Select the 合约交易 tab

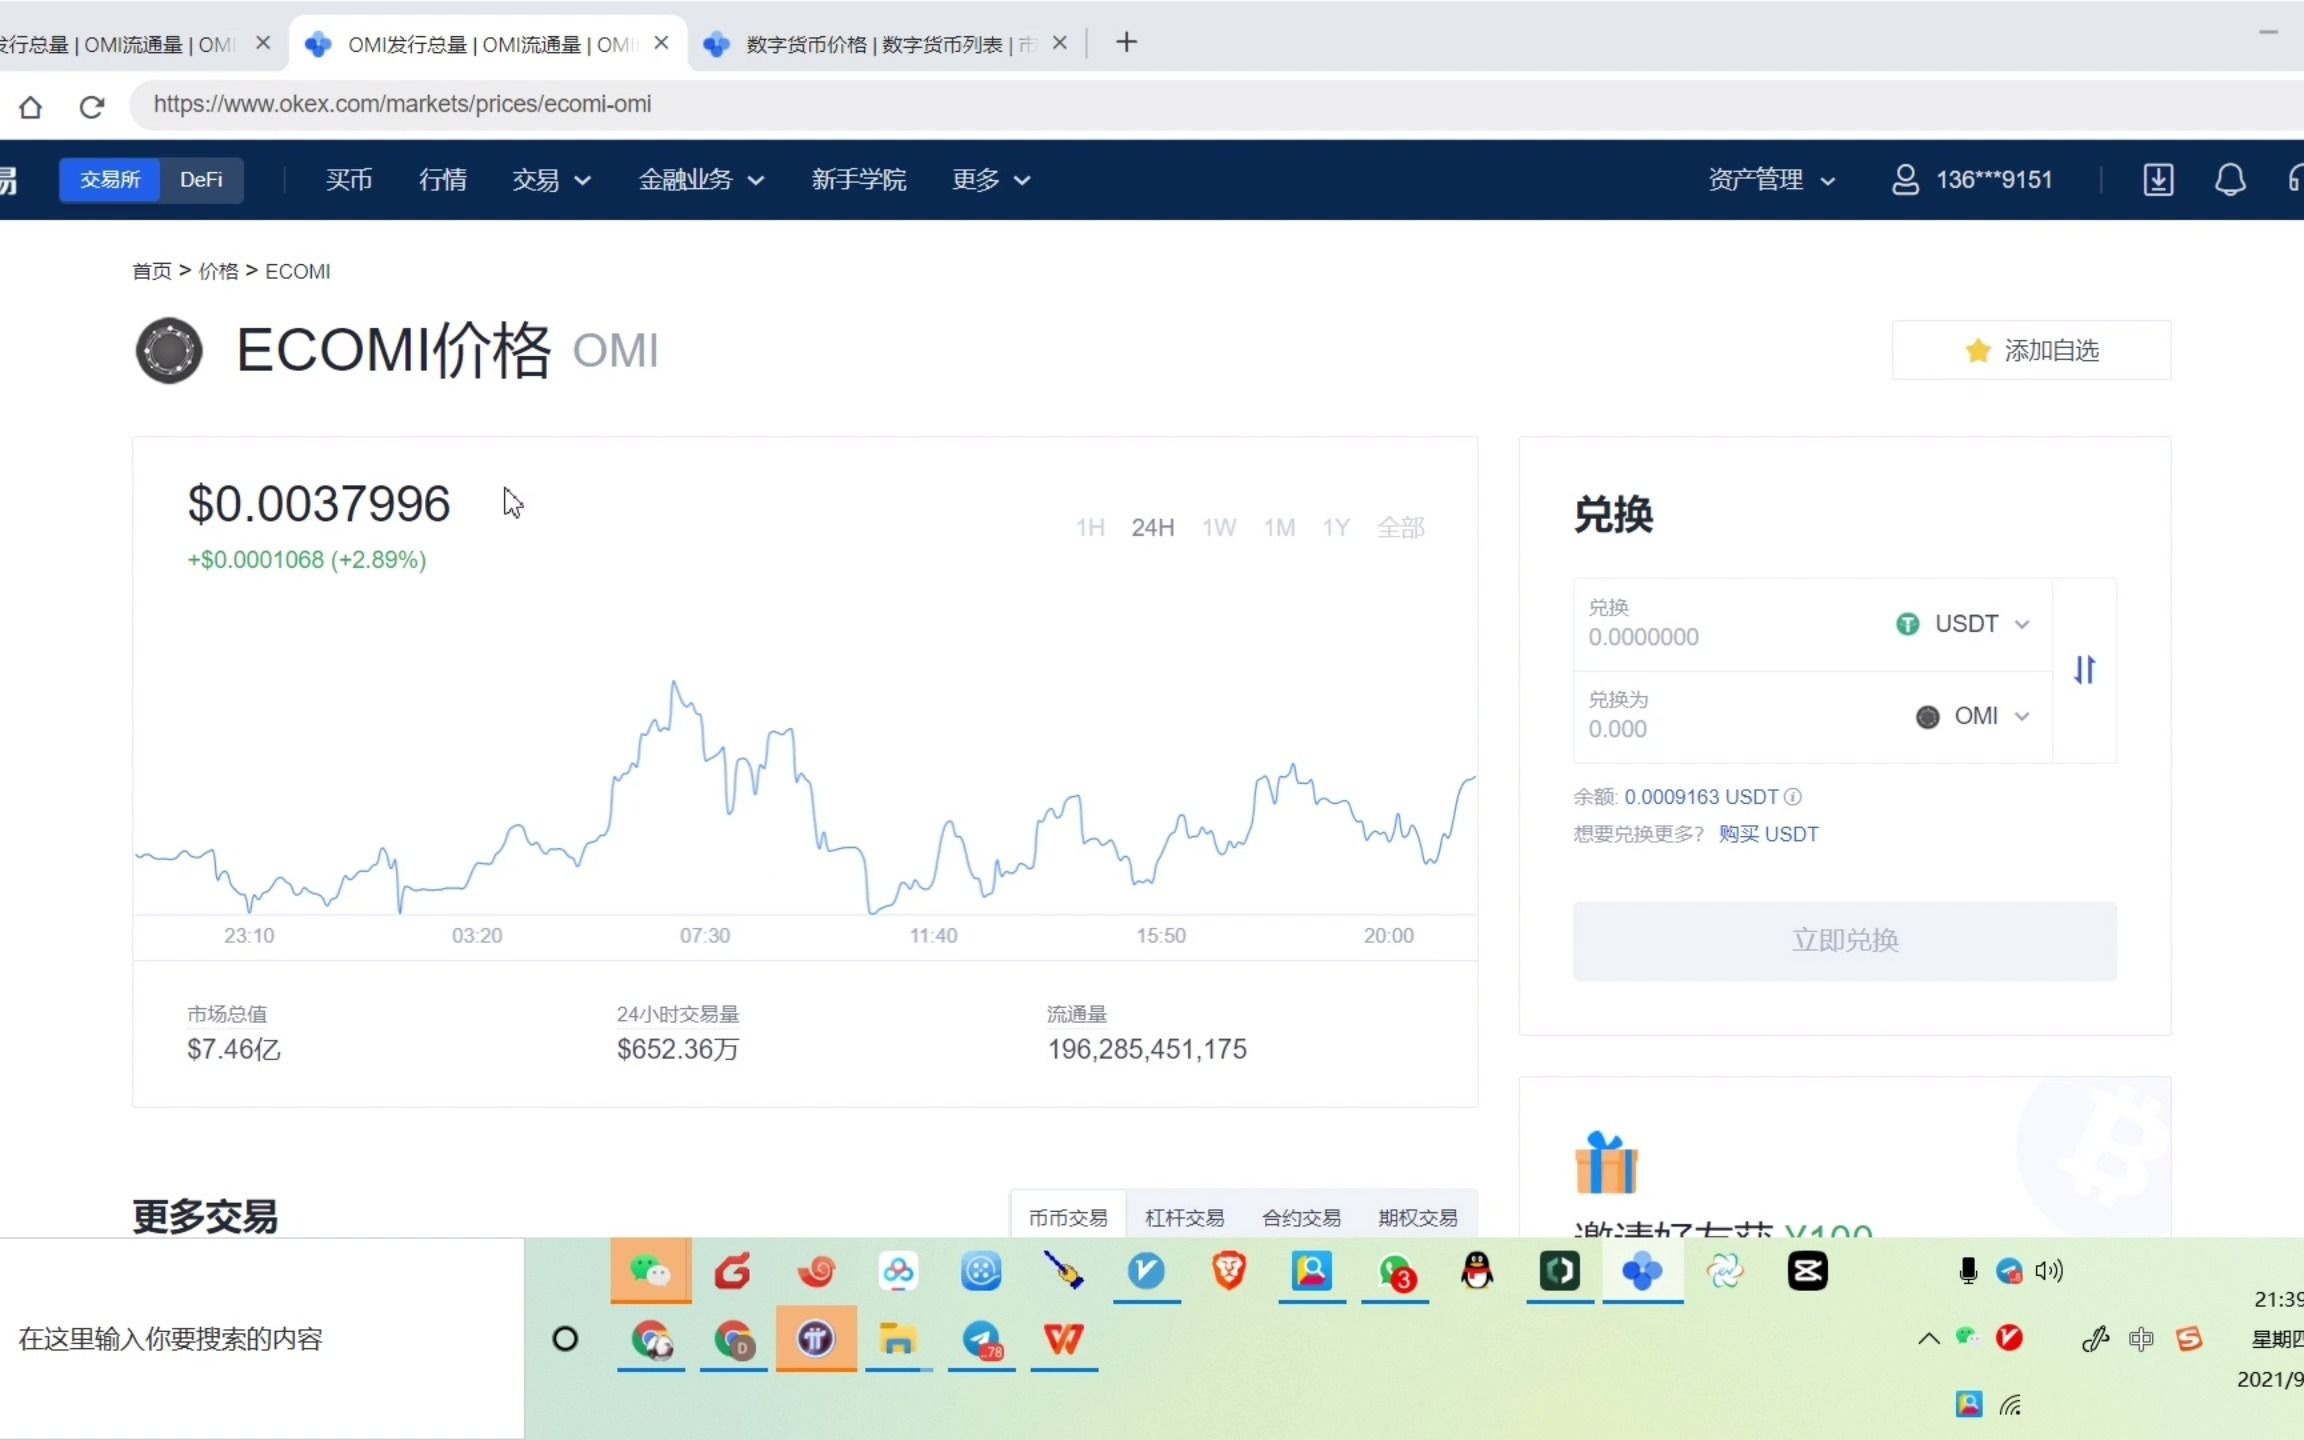pyautogui.click(x=1301, y=1217)
